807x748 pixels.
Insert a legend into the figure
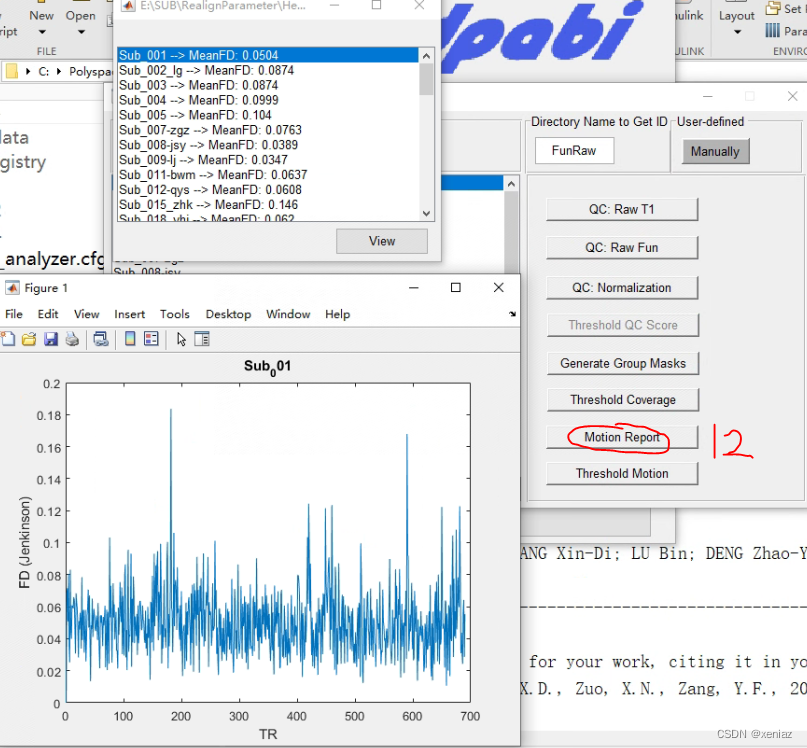click(152, 338)
